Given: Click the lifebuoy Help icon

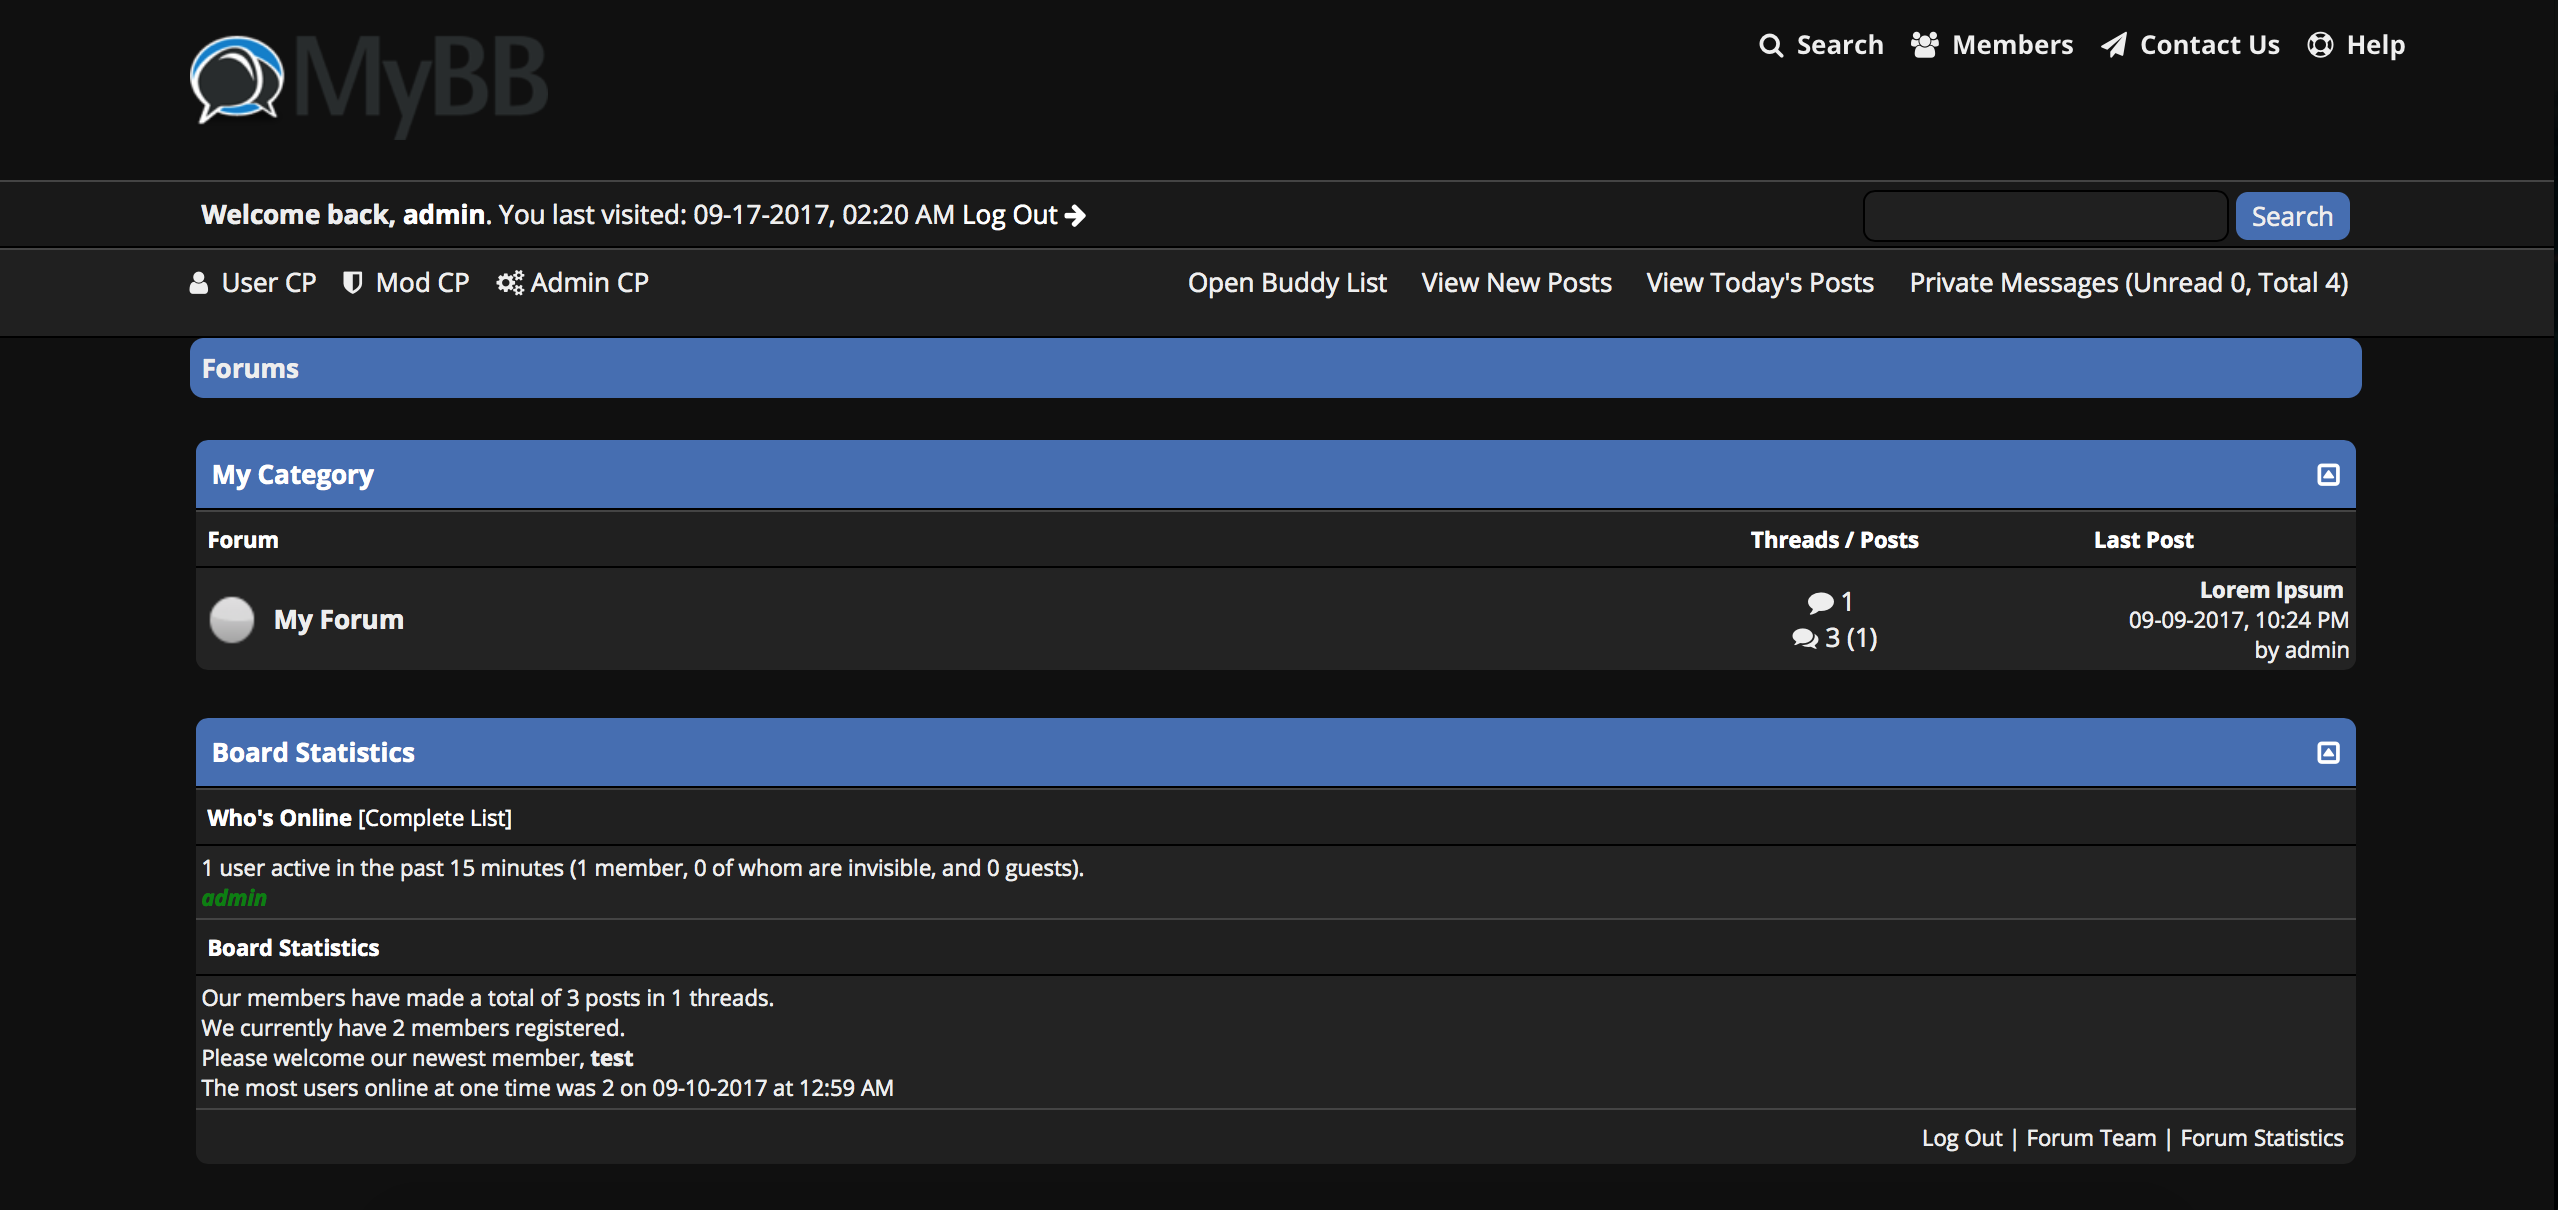Looking at the screenshot, I should coord(2320,45).
